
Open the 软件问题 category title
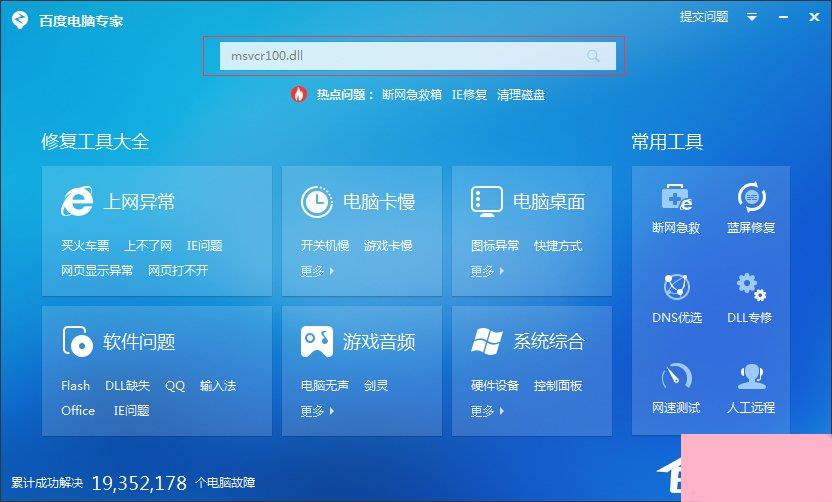(139, 342)
